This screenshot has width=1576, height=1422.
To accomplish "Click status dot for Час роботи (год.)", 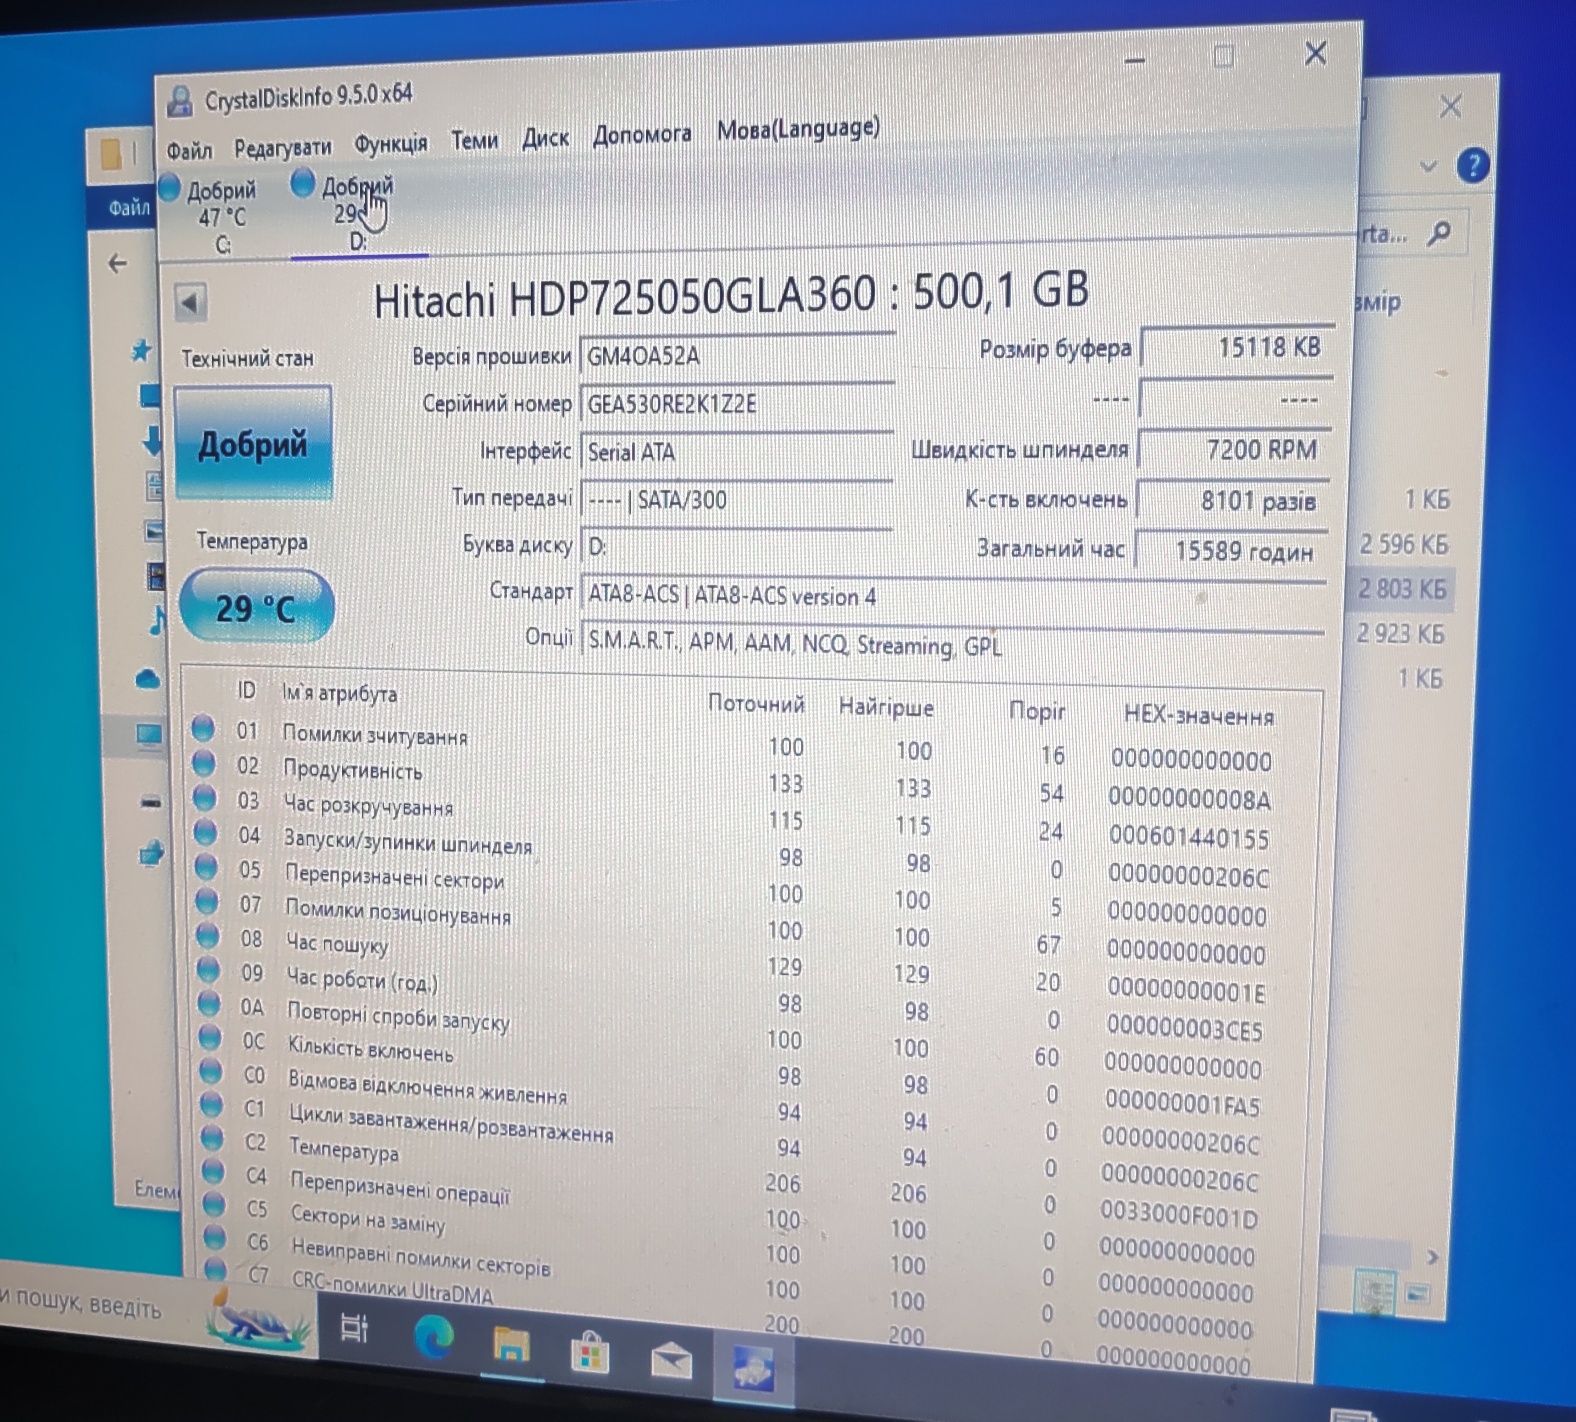I will click(x=209, y=968).
